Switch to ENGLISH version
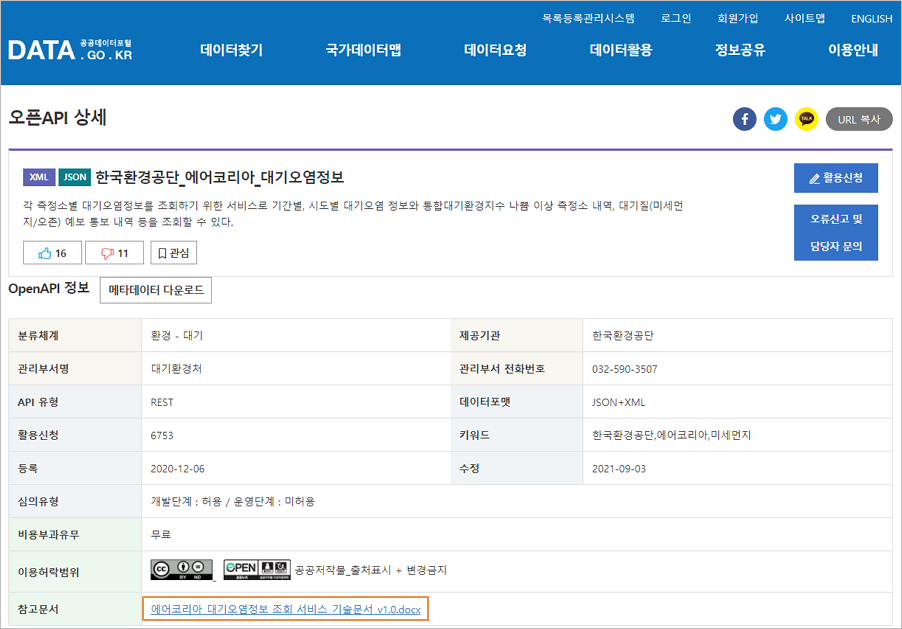This screenshot has width=902, height=629. pyautogui.click(x=872, y=19)
